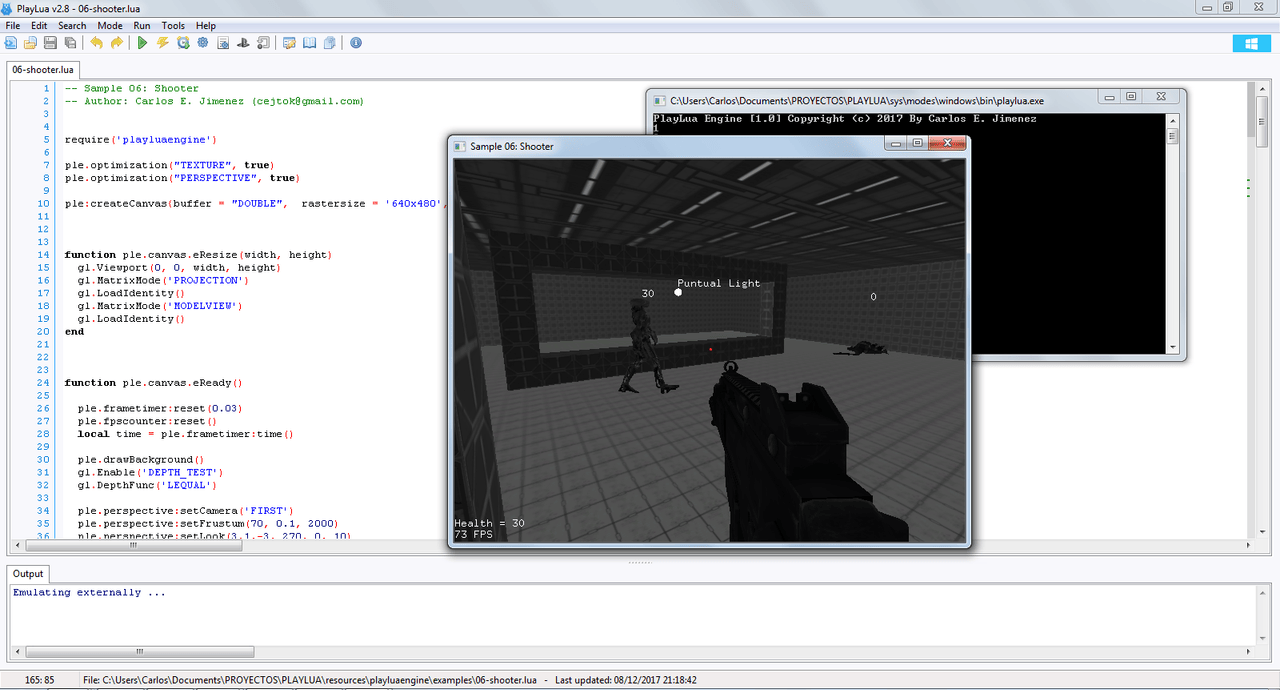Click the 'Health = 30' text in game

click(489, 523)
